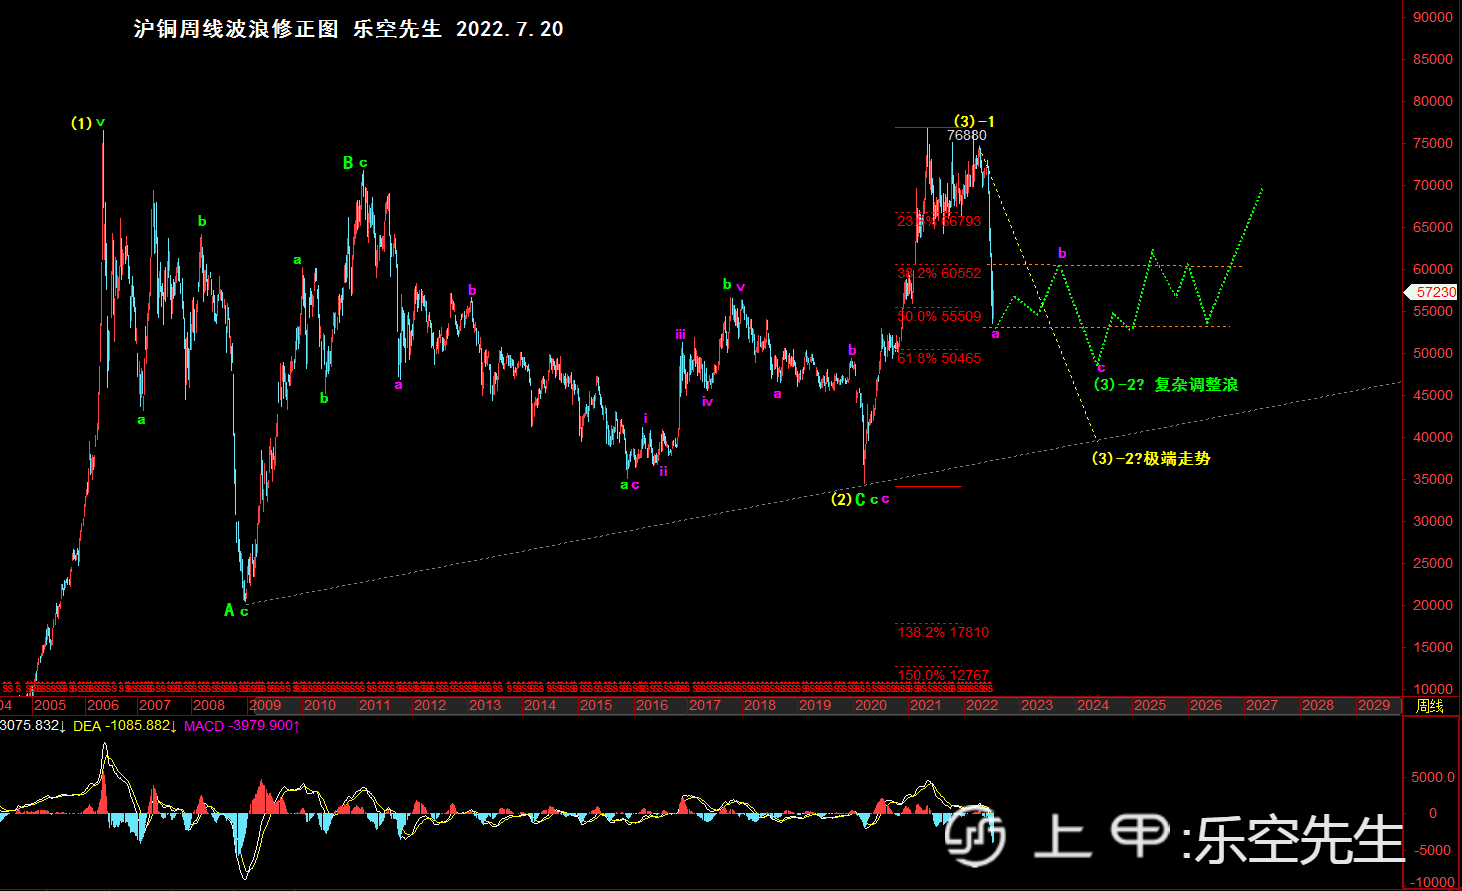Select the 2022 year marker
Viewport: 1462px width, 891px height.
pos(982,705)
